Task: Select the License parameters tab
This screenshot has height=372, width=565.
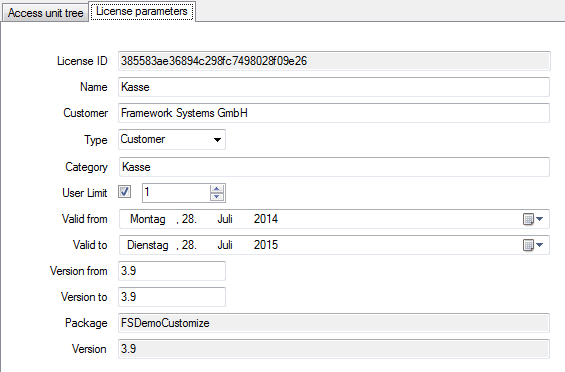Action: click(x=142, y=12)
